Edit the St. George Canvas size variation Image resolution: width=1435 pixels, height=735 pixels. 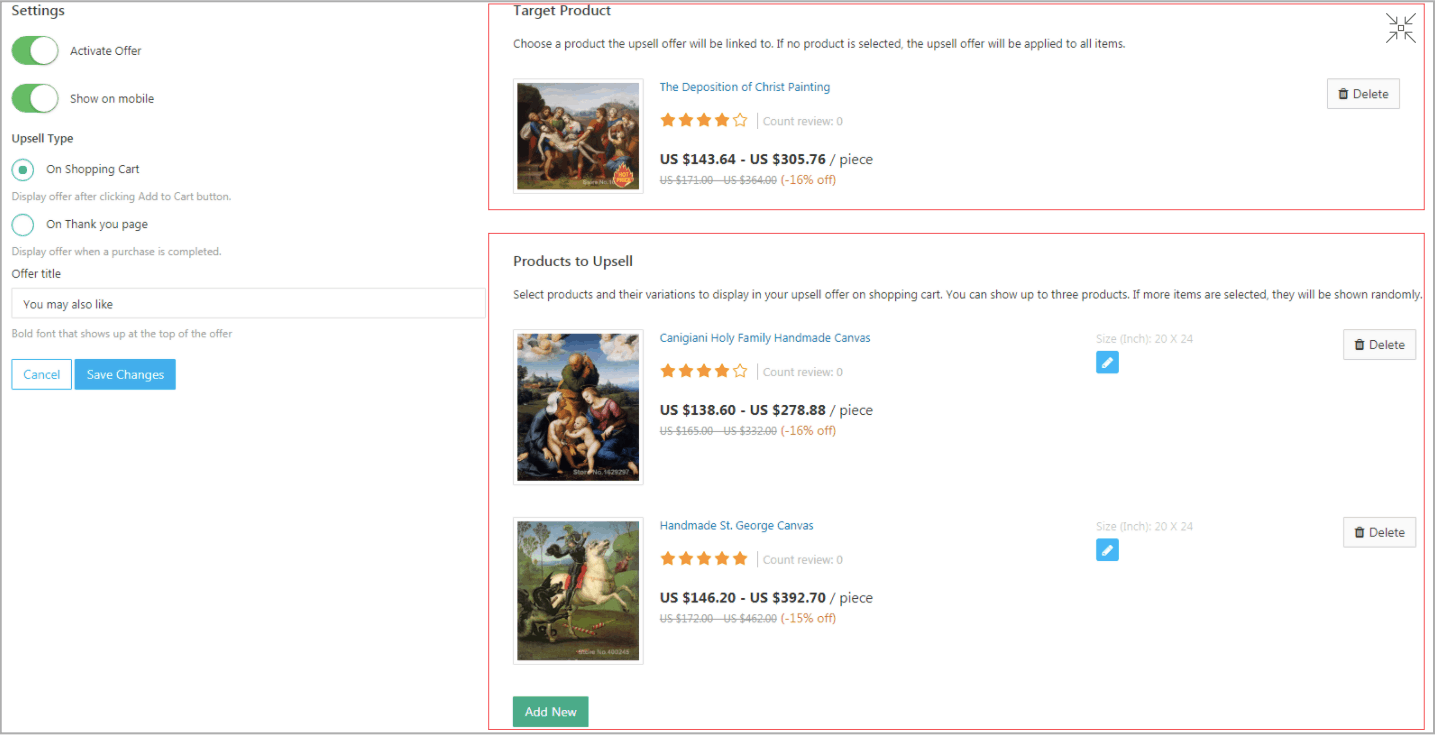[1107, 550]
